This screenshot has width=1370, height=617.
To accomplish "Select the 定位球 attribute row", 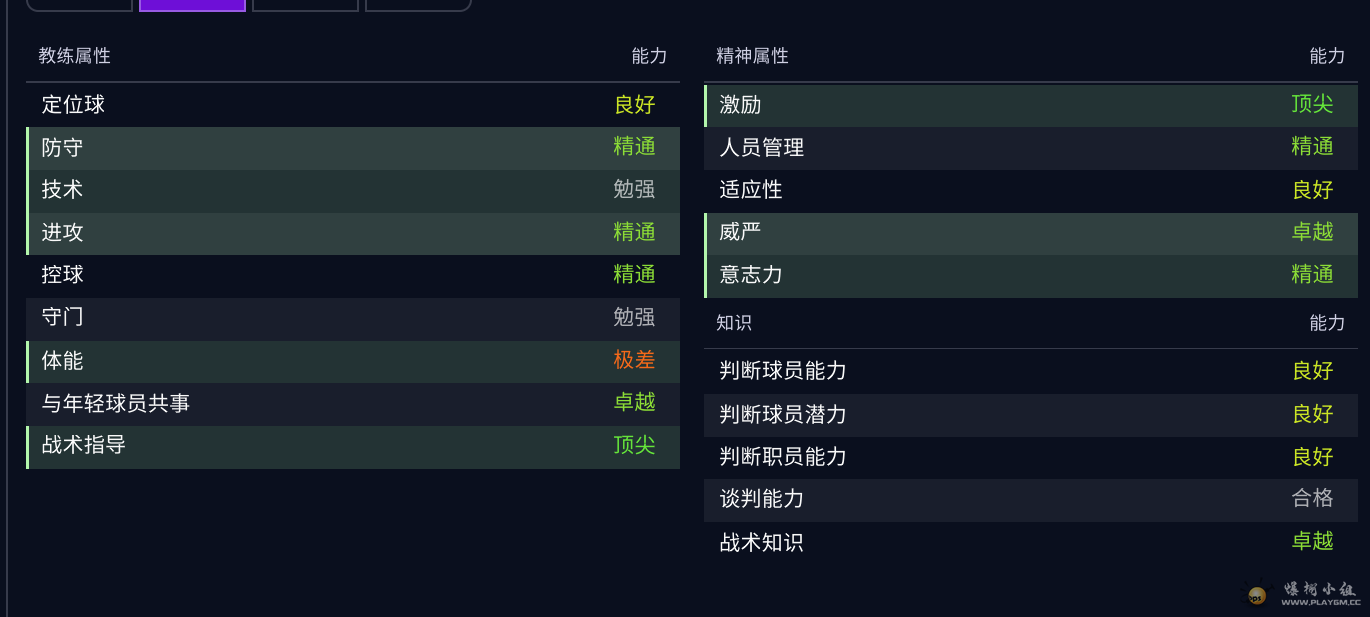I will pos(353,105).
